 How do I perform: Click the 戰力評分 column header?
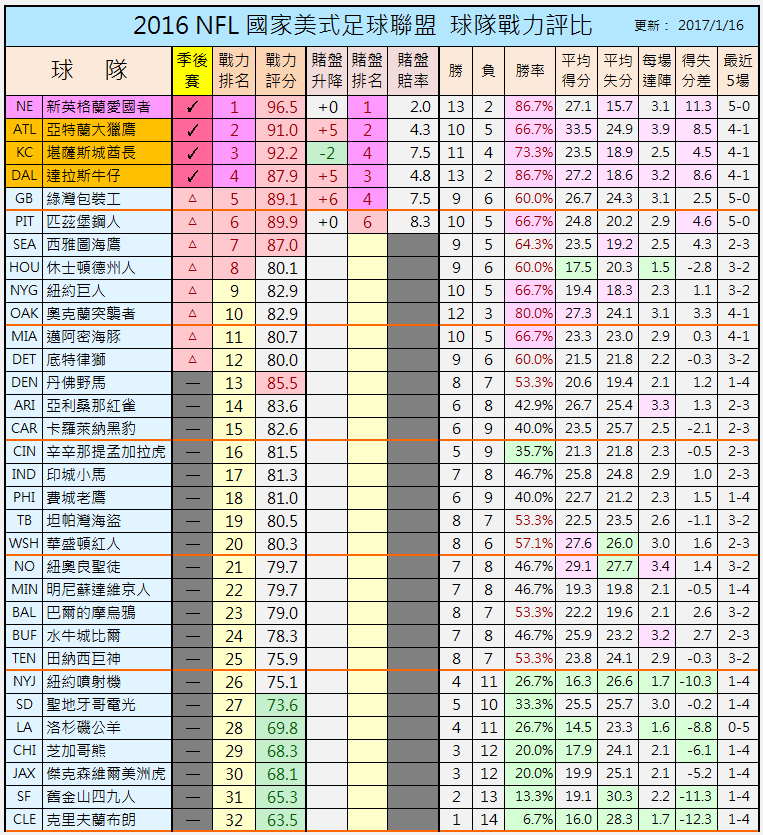coord(281,70)
